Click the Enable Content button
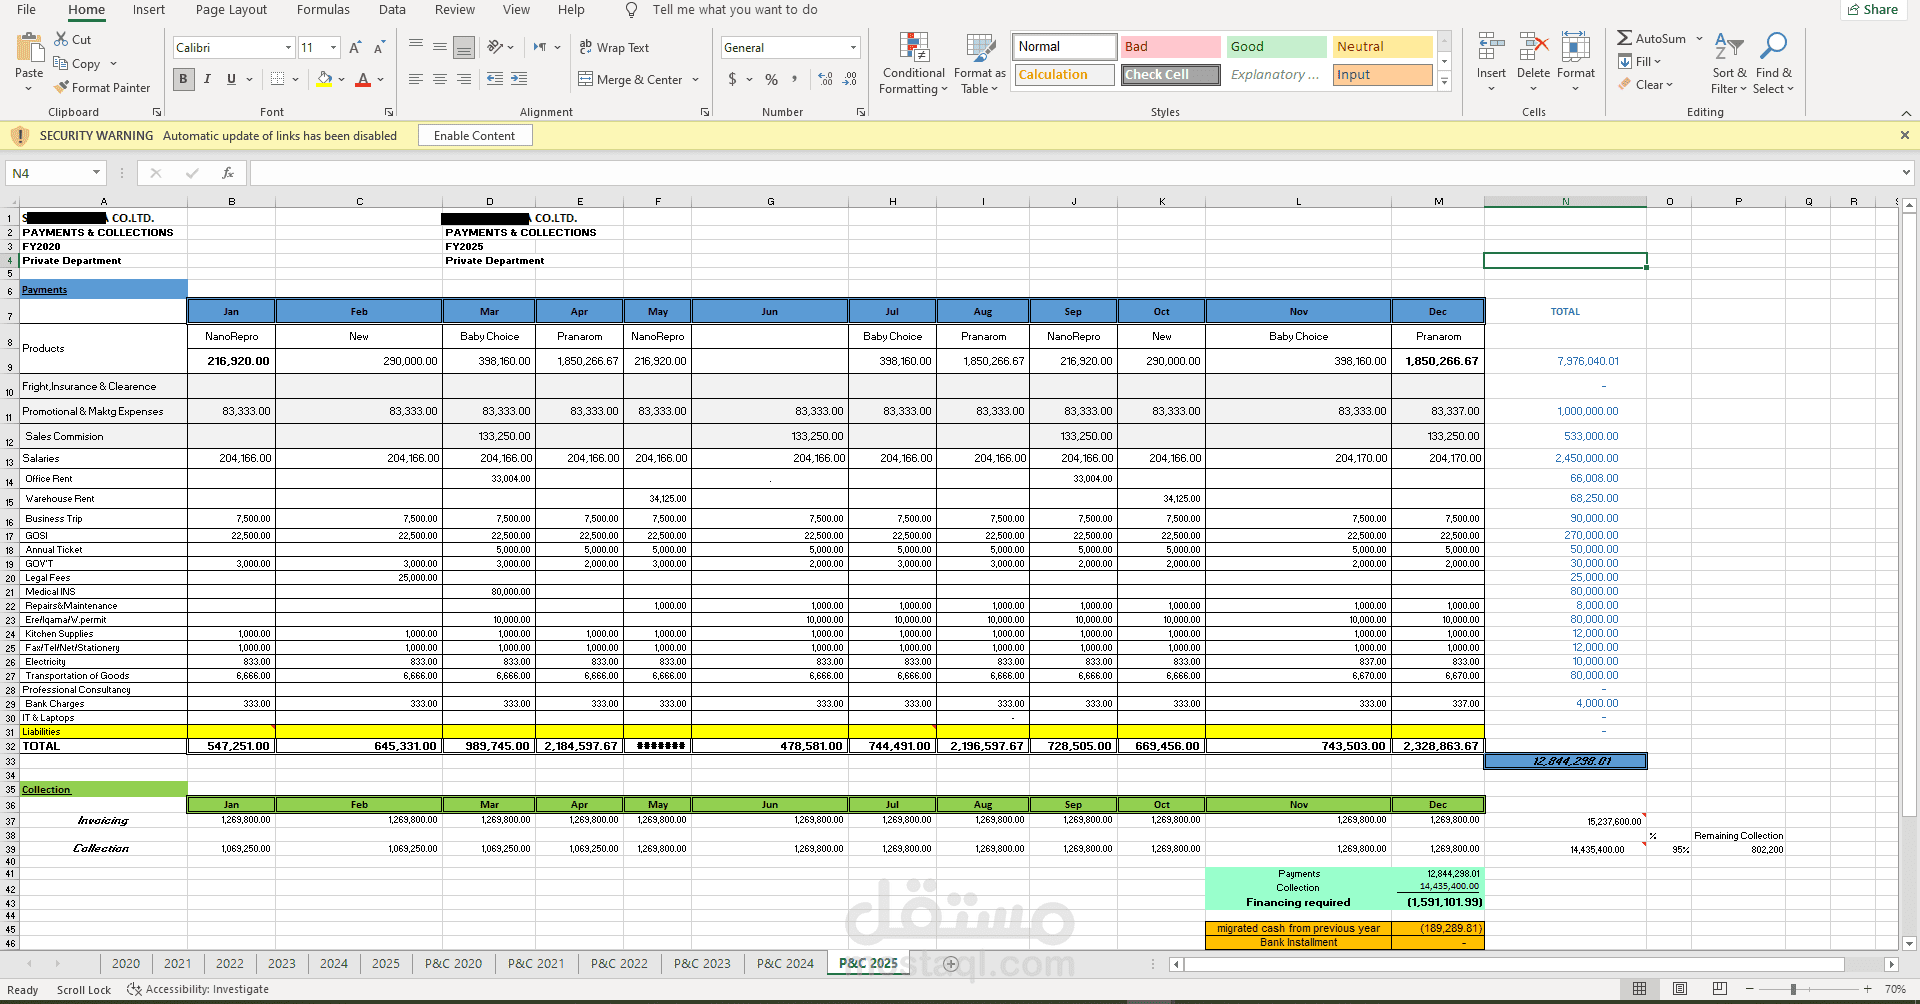 click(474, 135)
